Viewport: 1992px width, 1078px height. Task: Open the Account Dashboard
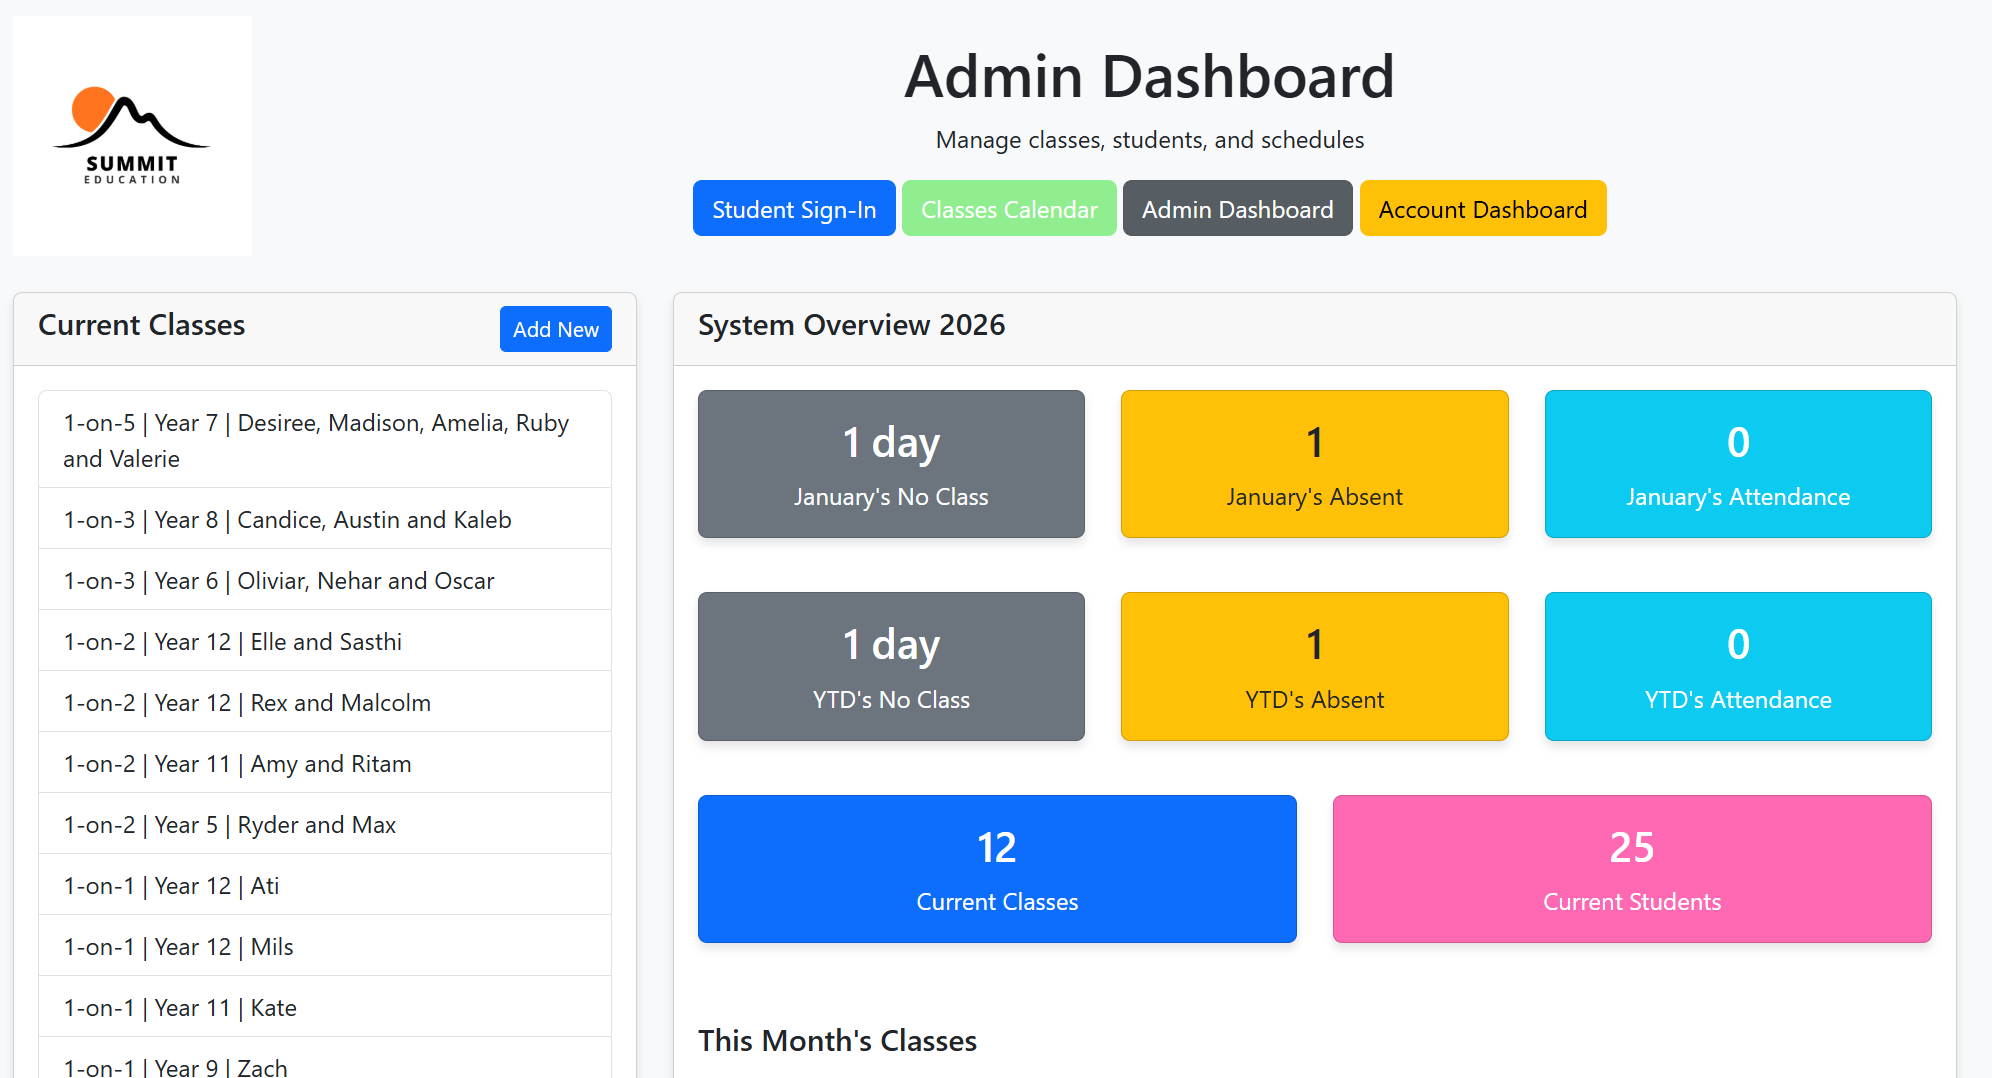click(1482, 208)
